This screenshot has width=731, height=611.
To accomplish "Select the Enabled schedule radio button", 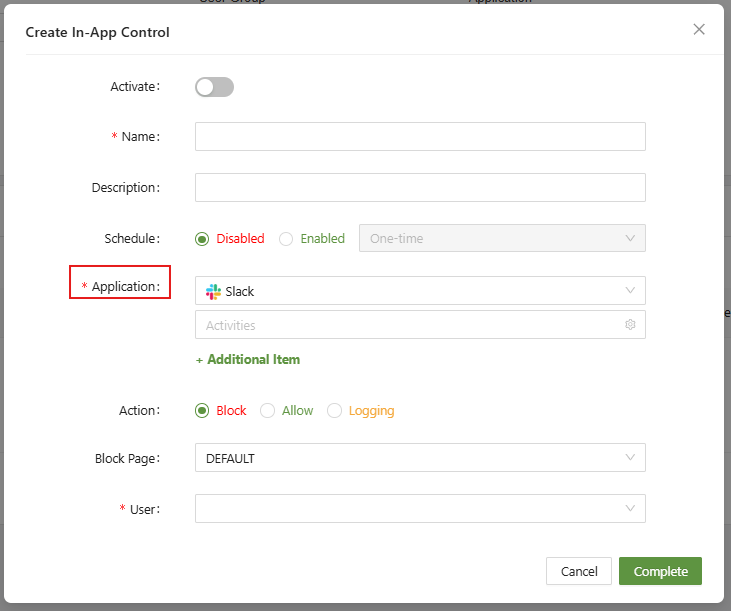I will pos(286,239).
